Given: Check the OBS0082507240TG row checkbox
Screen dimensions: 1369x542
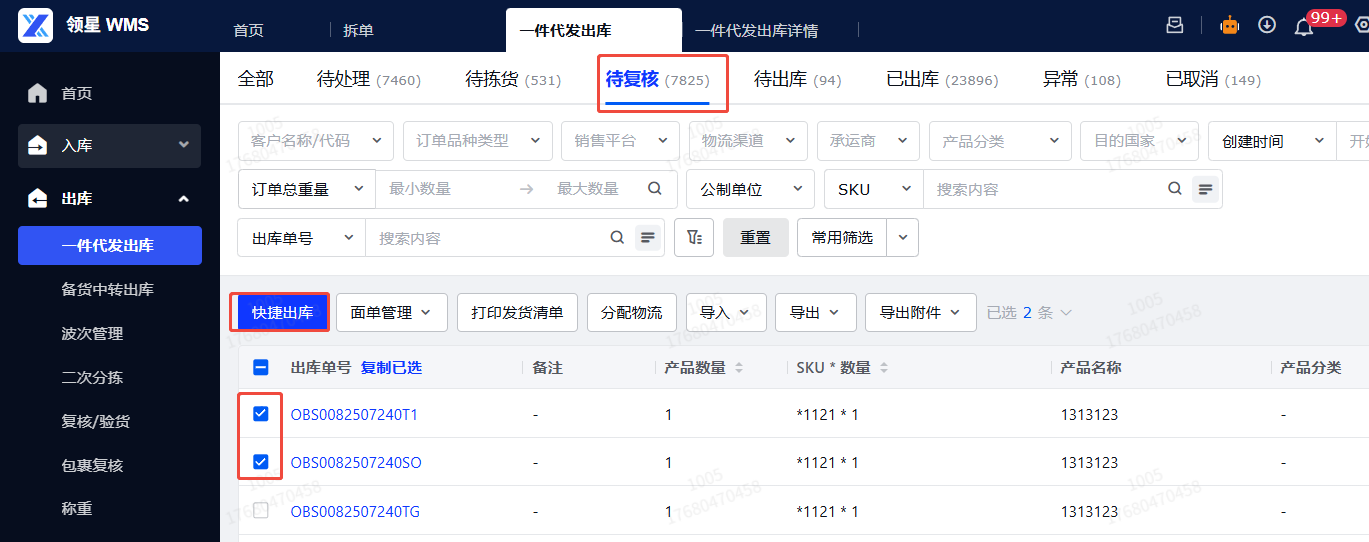Looking at the screenshot, I should click(261, 511).
